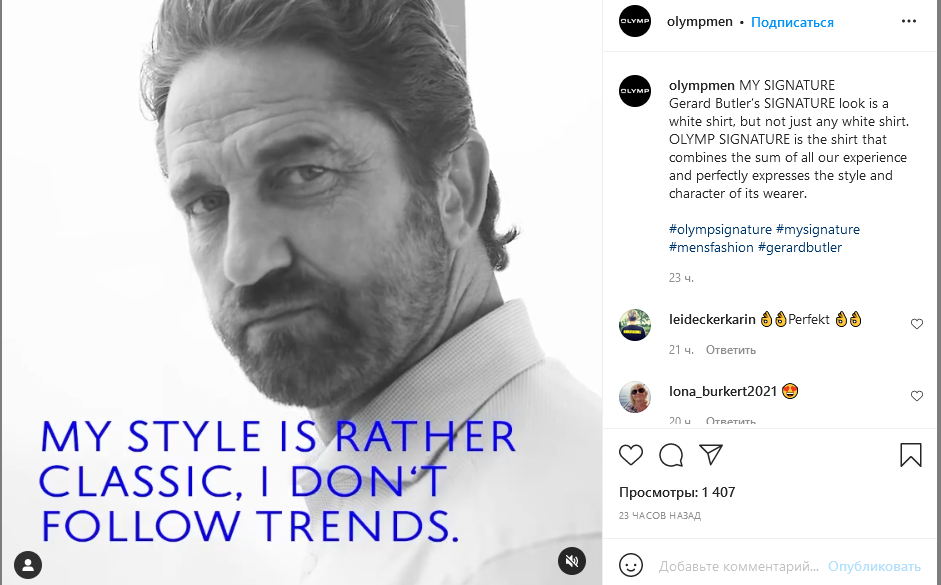
Task: Open olympmen avatar in post header
Action: click(x=635, y=21)
